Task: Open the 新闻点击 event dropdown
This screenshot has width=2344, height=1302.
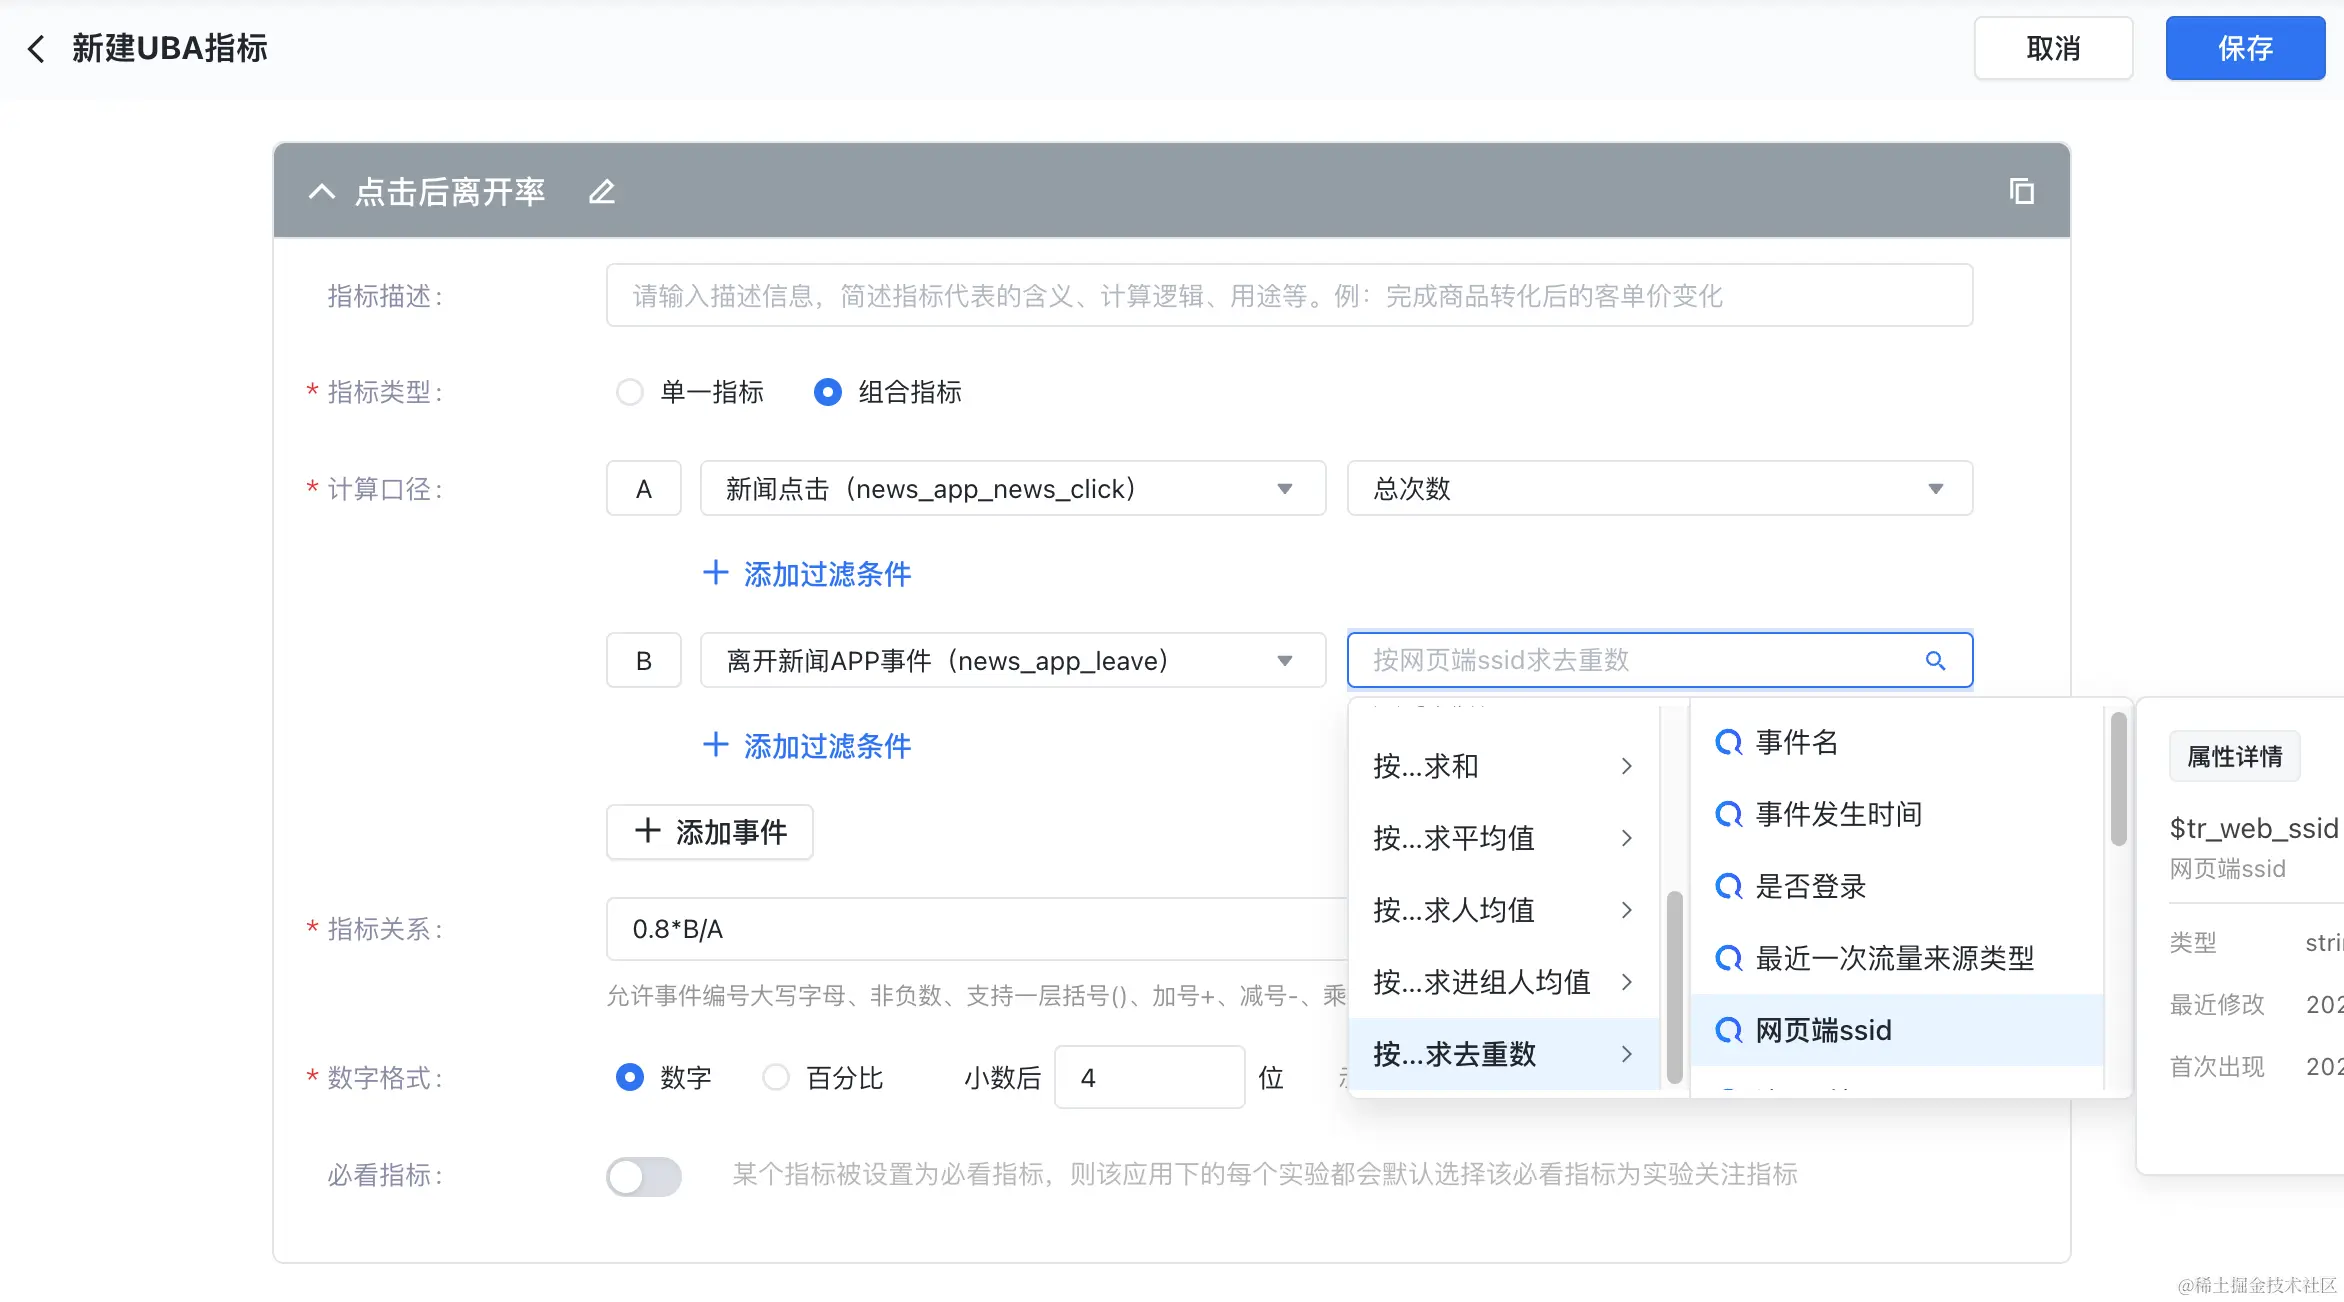Action: (x=1012, y=489)
